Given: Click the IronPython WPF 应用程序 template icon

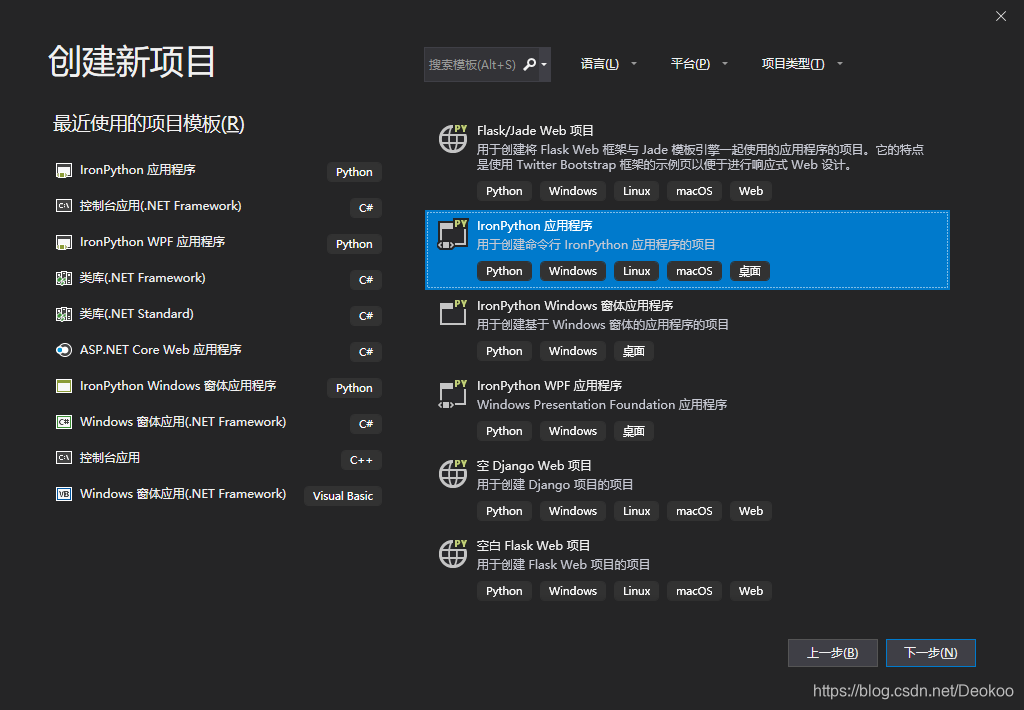Looking at the screenshot, I should [453, 395].
